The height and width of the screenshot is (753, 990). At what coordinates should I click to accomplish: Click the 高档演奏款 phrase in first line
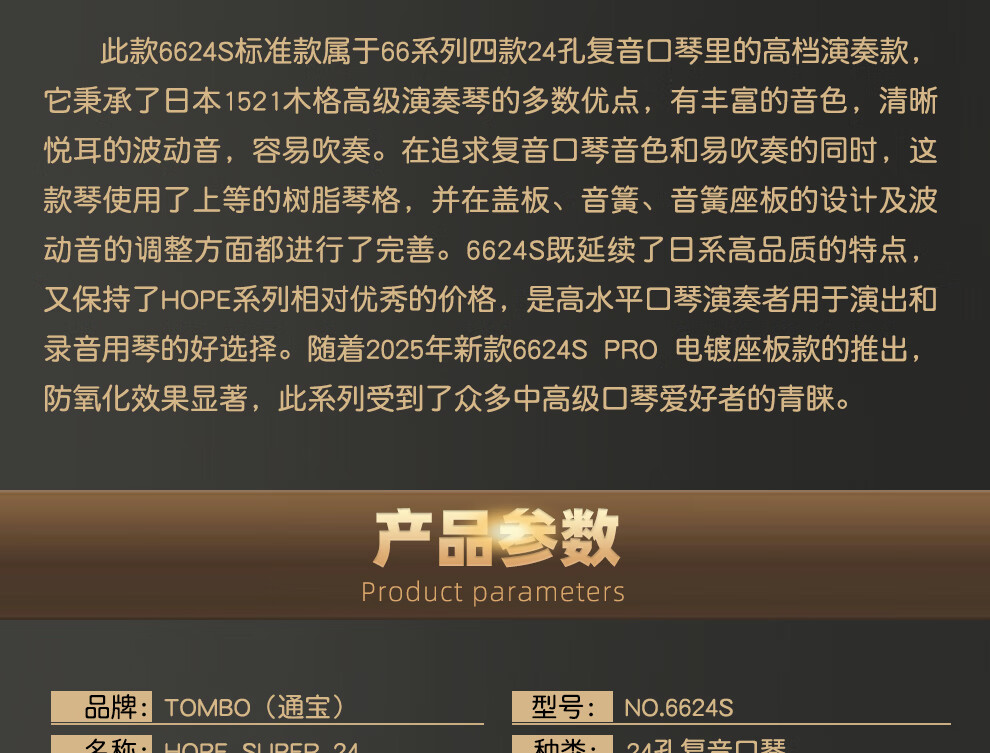click(x=835, y=52)
